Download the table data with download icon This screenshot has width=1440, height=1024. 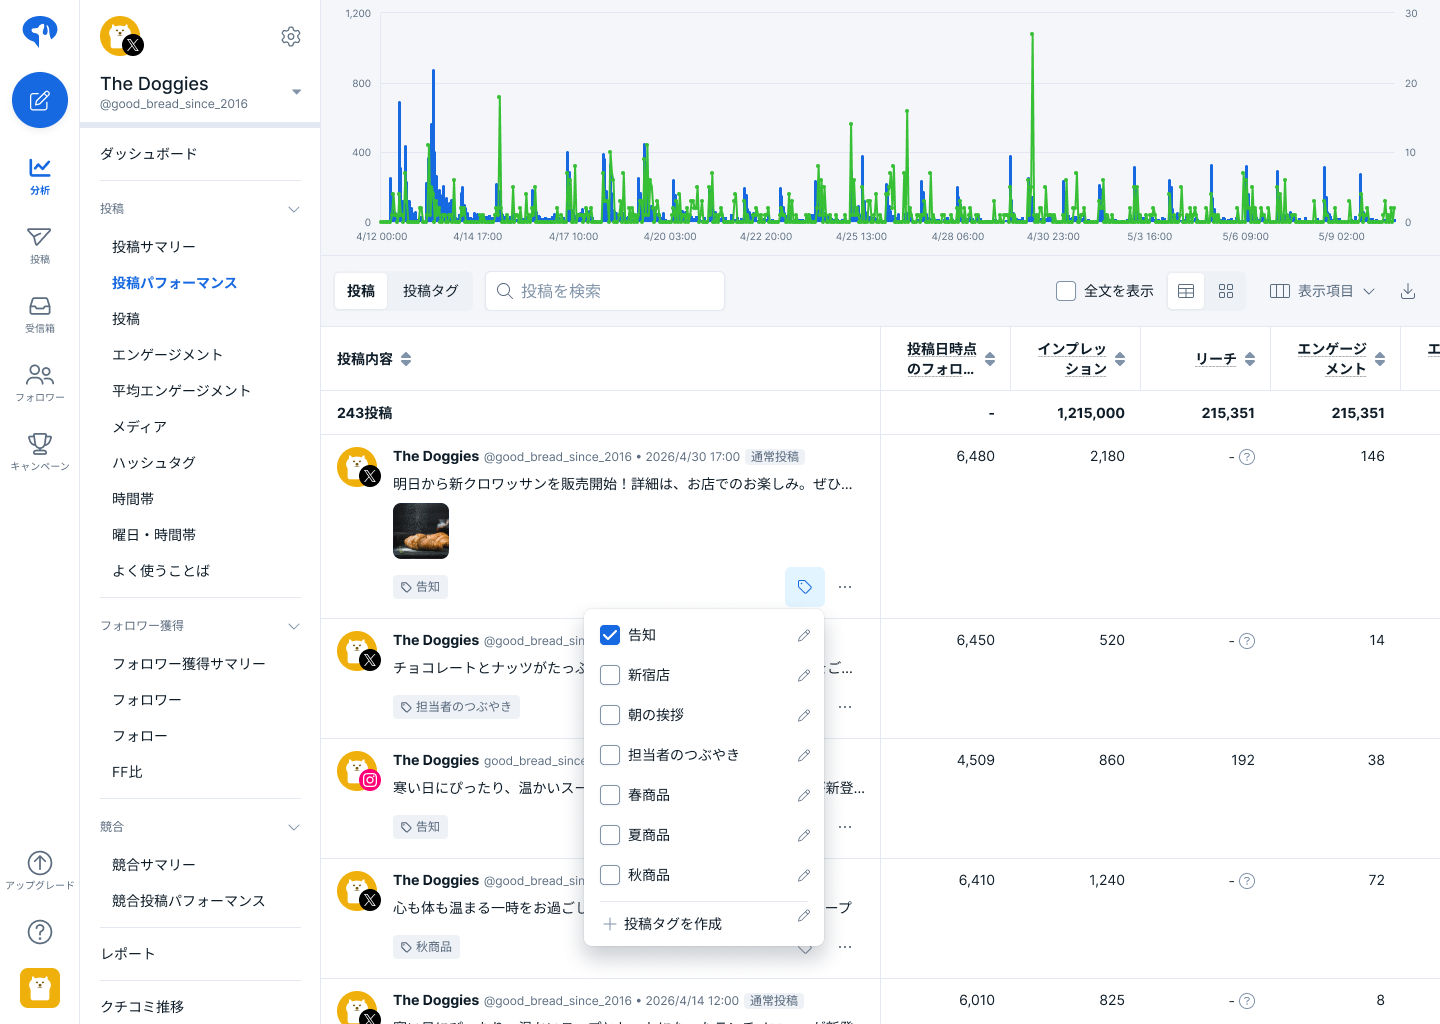pyautogui.click(x=1408, y=291)
